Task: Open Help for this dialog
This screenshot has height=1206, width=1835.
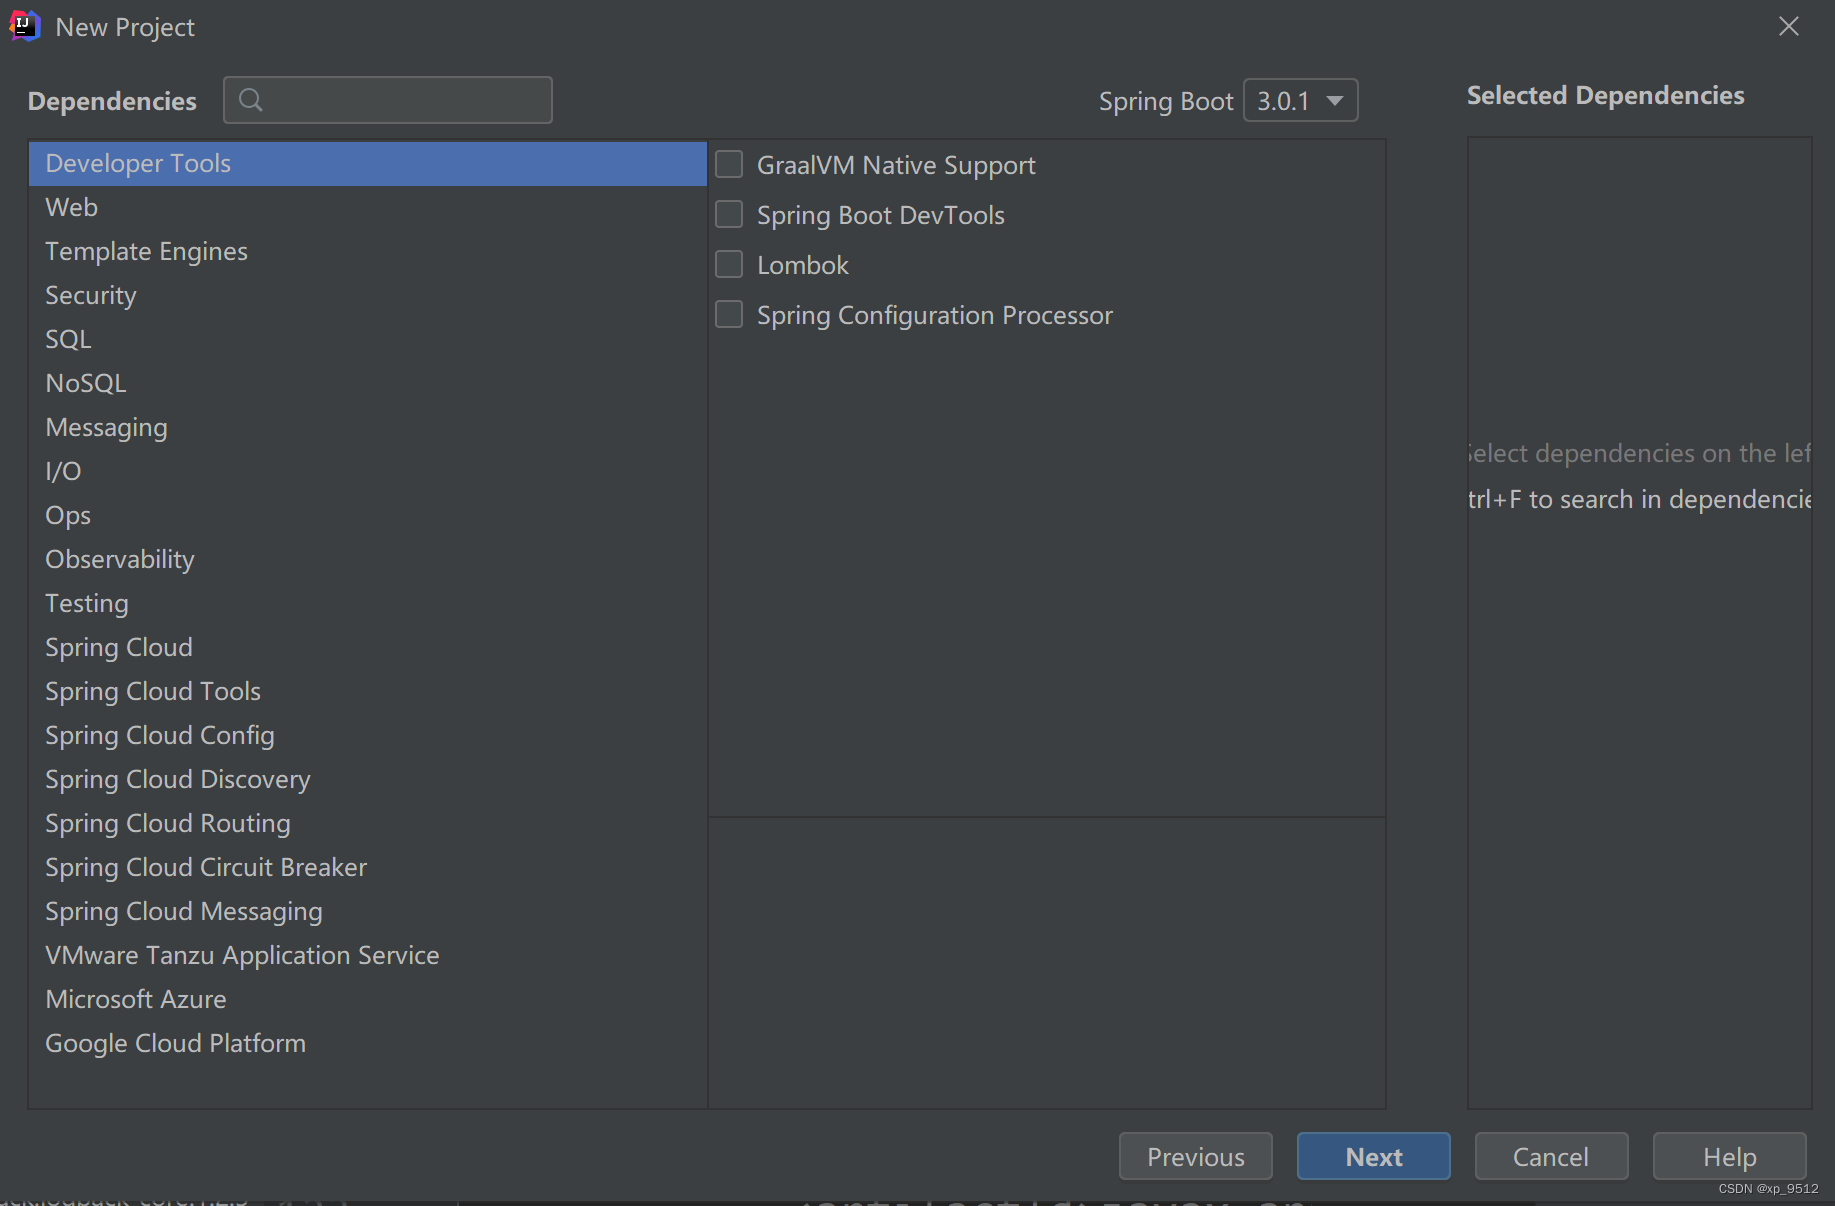Action: pyautogui.click(x=1730, y=1157)
